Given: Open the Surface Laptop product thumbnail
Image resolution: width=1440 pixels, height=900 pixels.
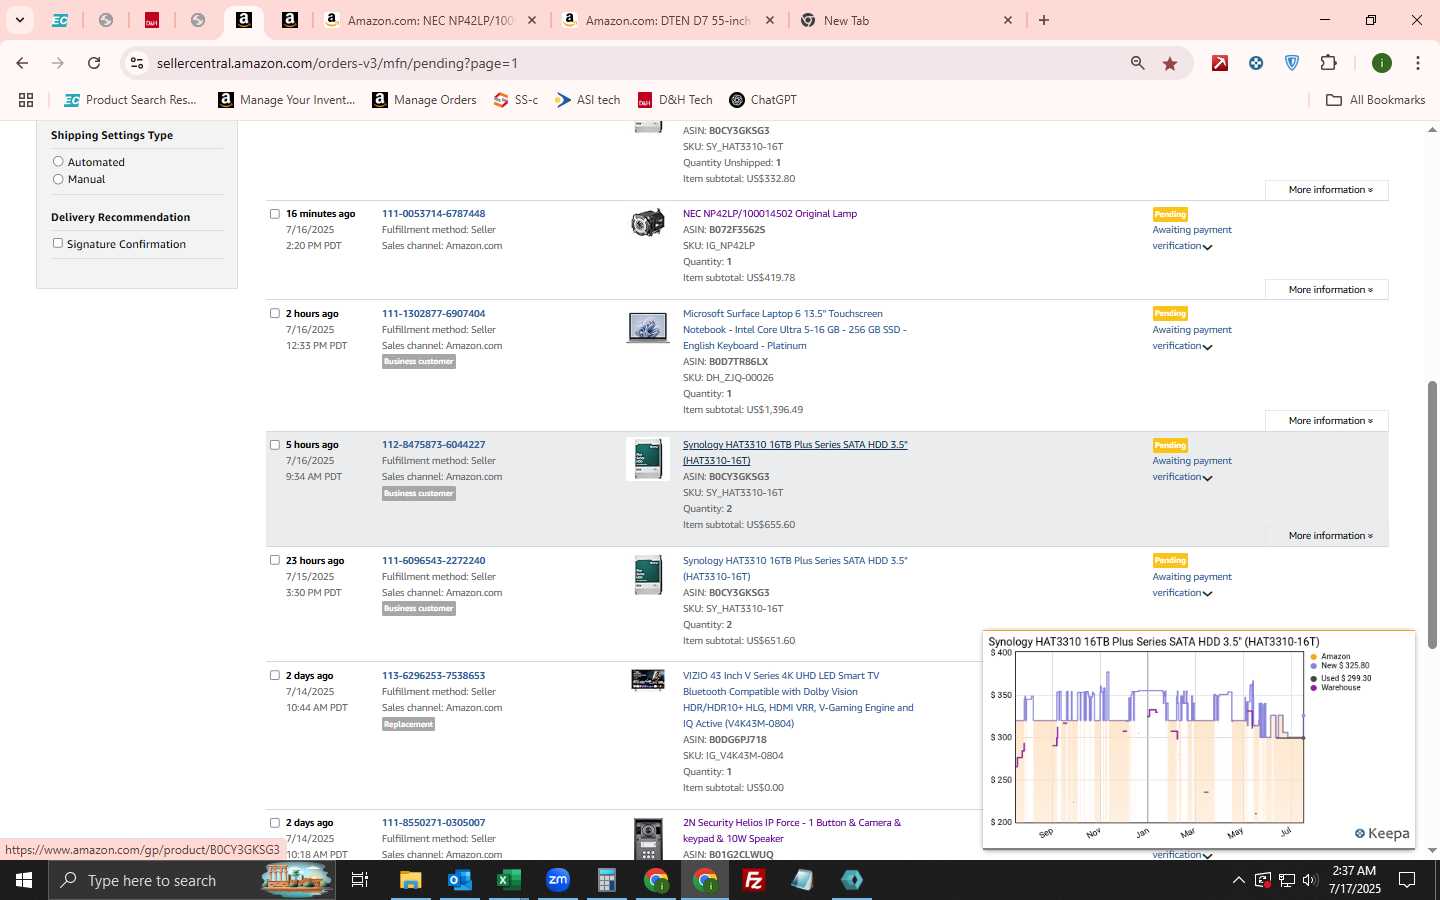Looking at the screenshot, I should coord(648,327).
